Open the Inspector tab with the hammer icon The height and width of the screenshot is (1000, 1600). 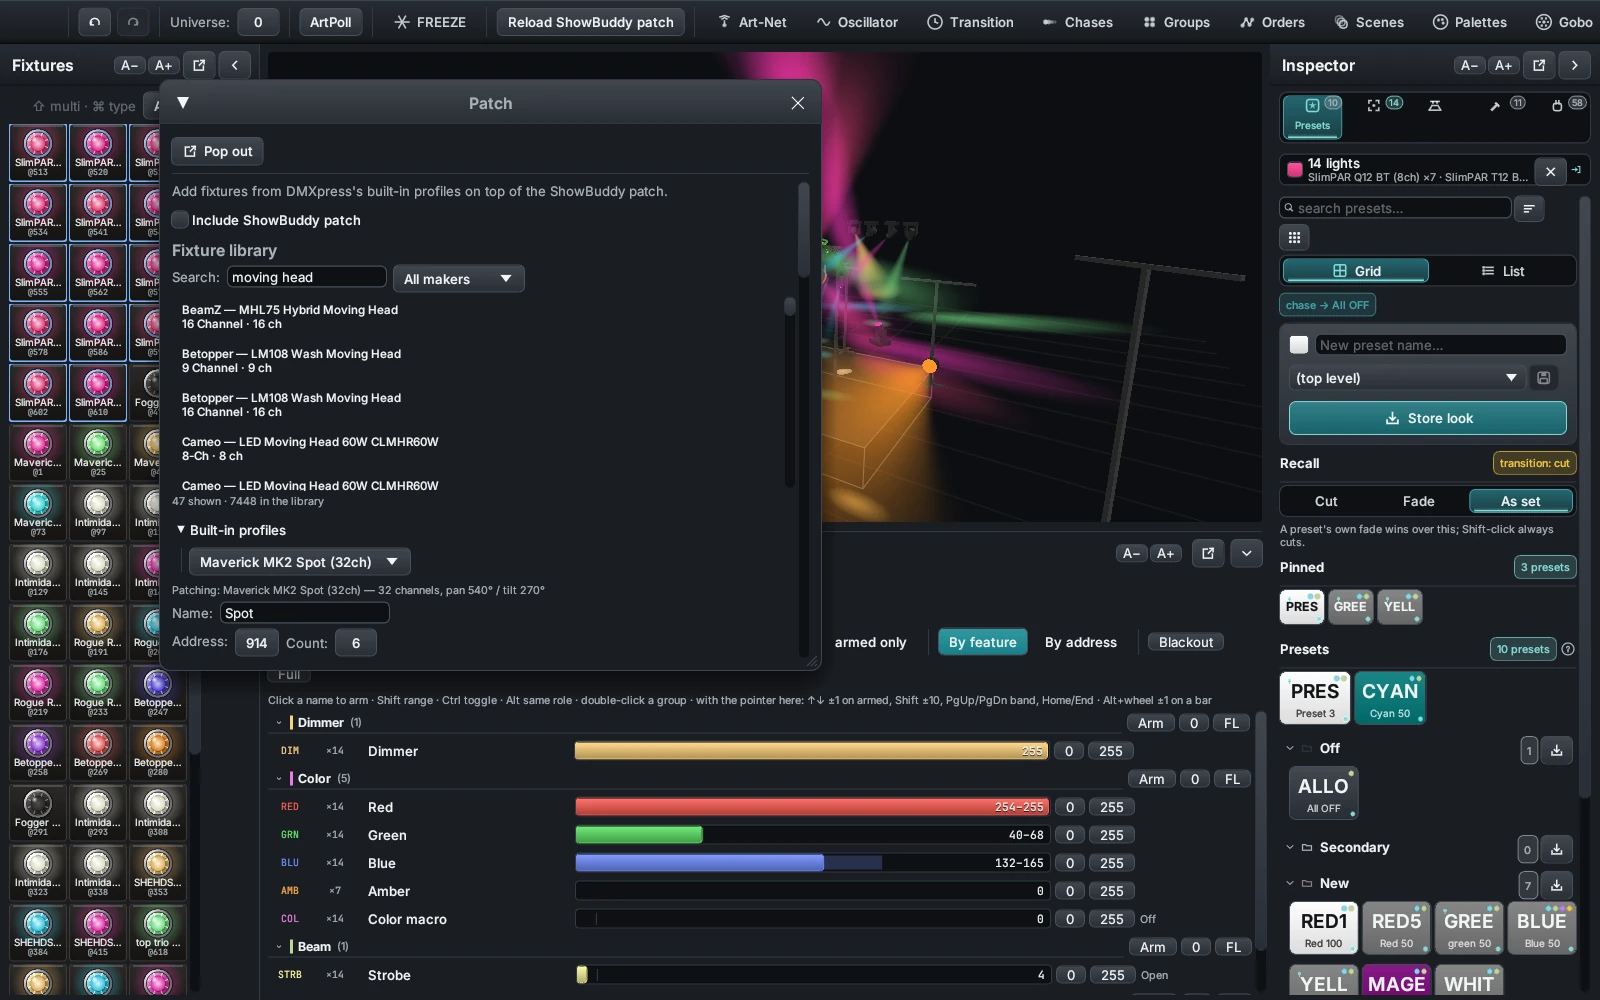(1505, 105)
